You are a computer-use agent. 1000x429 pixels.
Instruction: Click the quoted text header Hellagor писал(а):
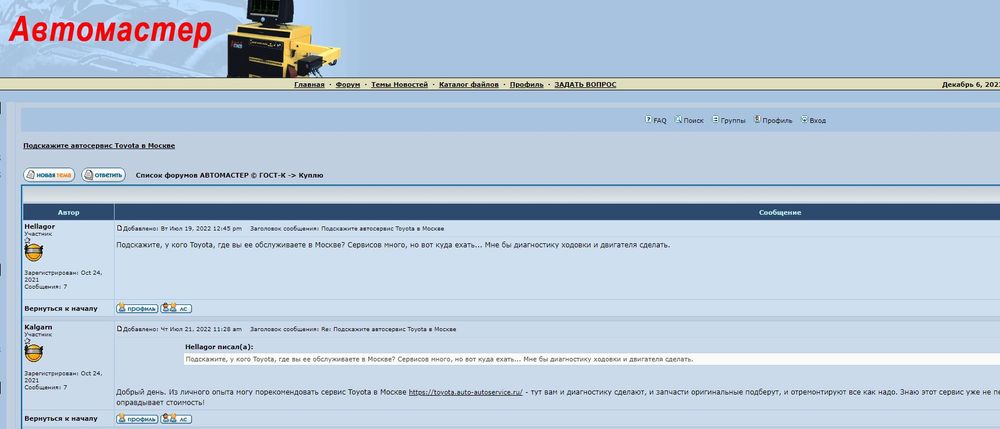[x=219, y=347]
